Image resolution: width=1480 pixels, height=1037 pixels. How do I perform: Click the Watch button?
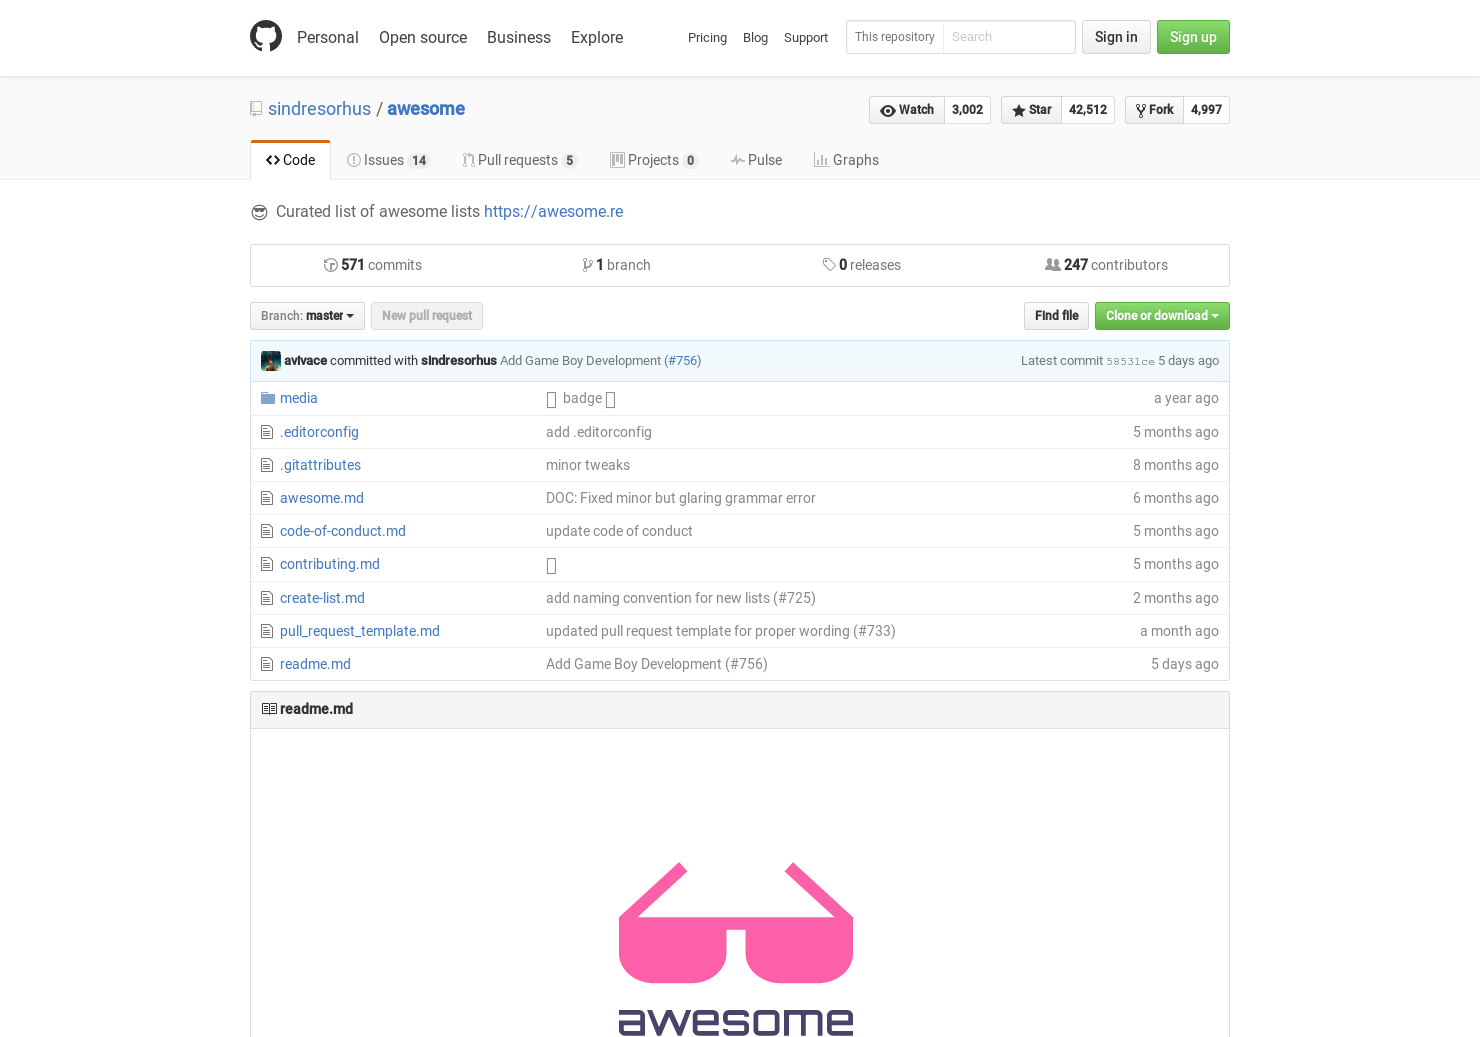pos(907,110)
